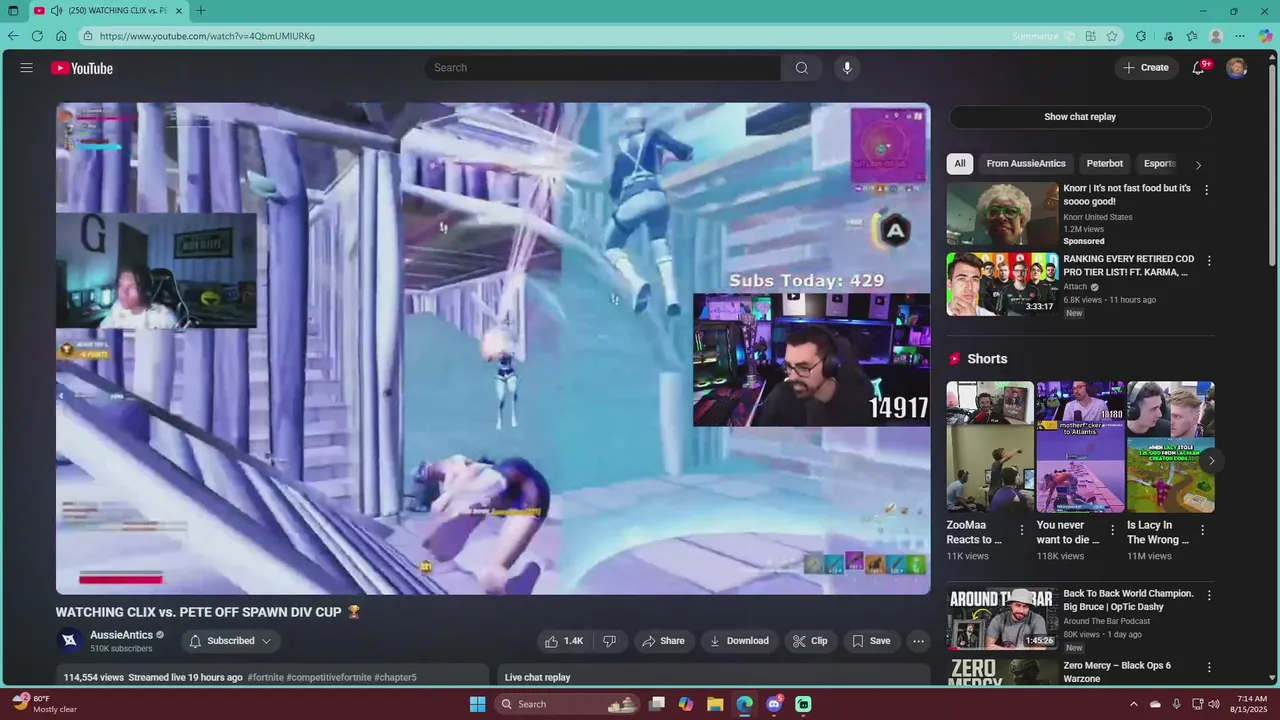Open the browser profile icon
1280x720 pixels.
point(1216,36)
